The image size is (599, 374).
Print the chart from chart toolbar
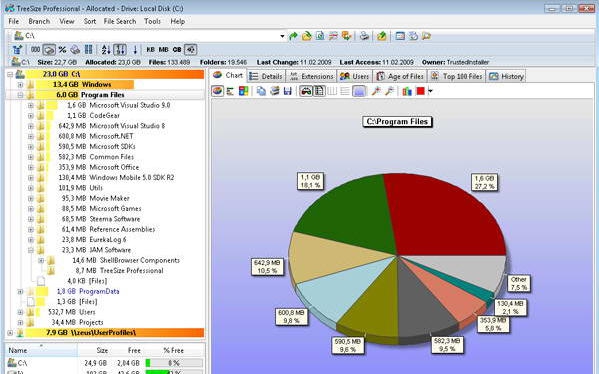(x=275, y=91)
